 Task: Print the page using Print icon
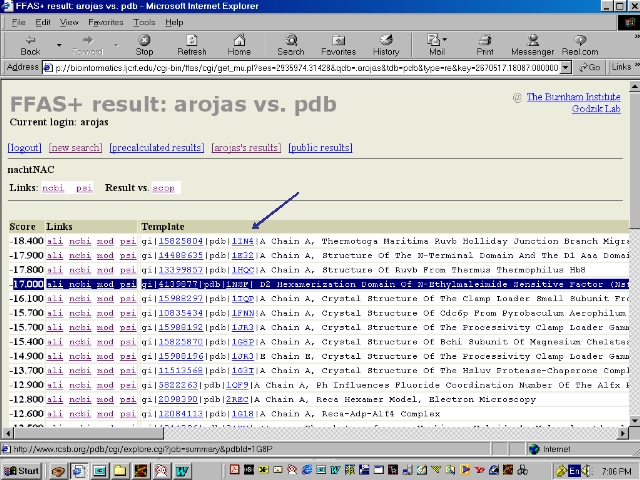(485, 44)
